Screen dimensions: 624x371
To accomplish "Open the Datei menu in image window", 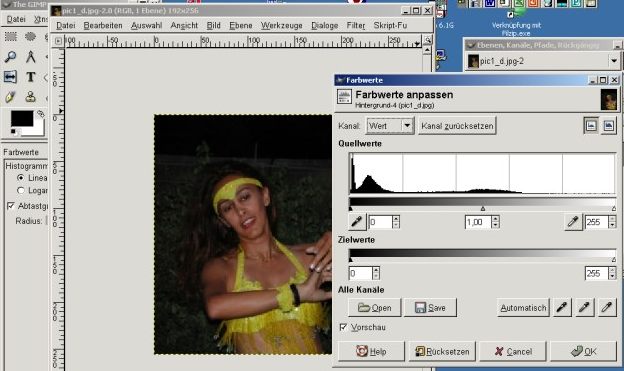I will coord(66,25).
